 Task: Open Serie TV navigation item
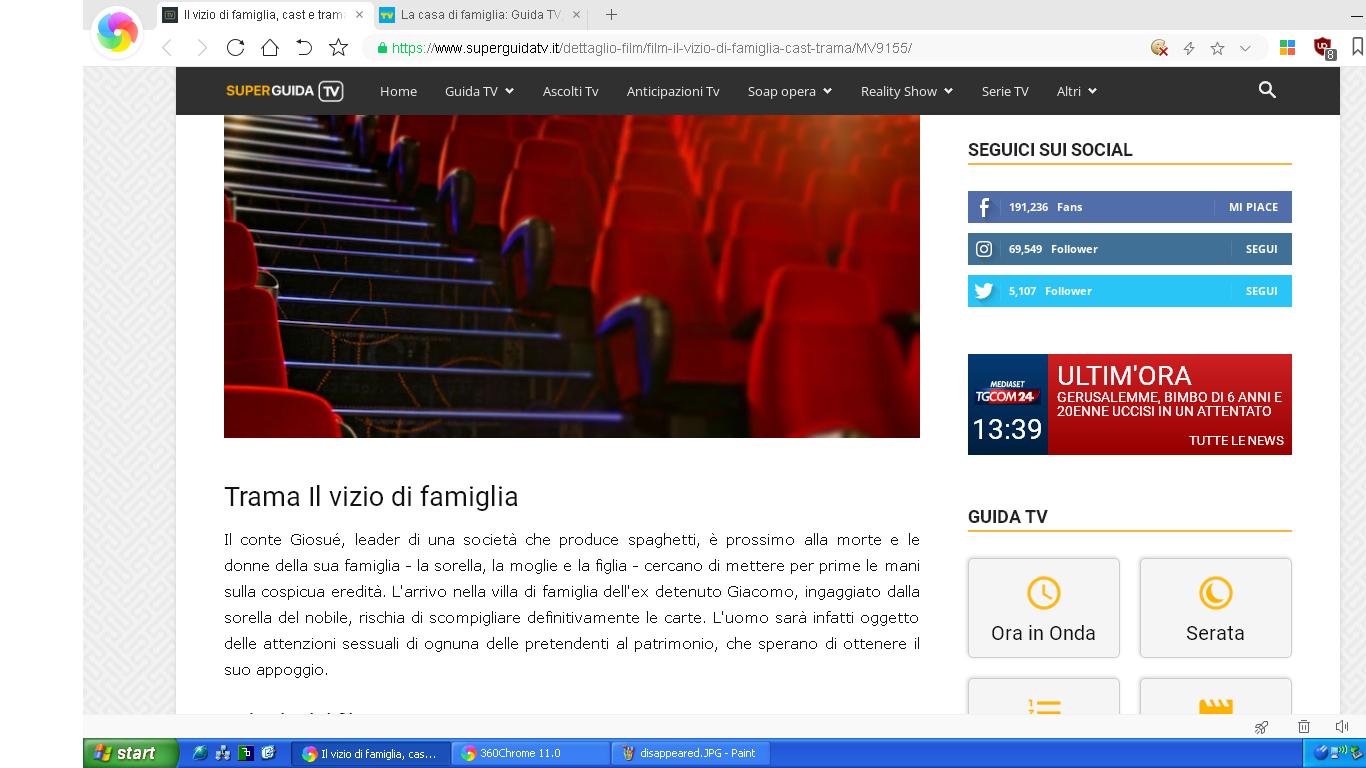(x=1005, y=91)
